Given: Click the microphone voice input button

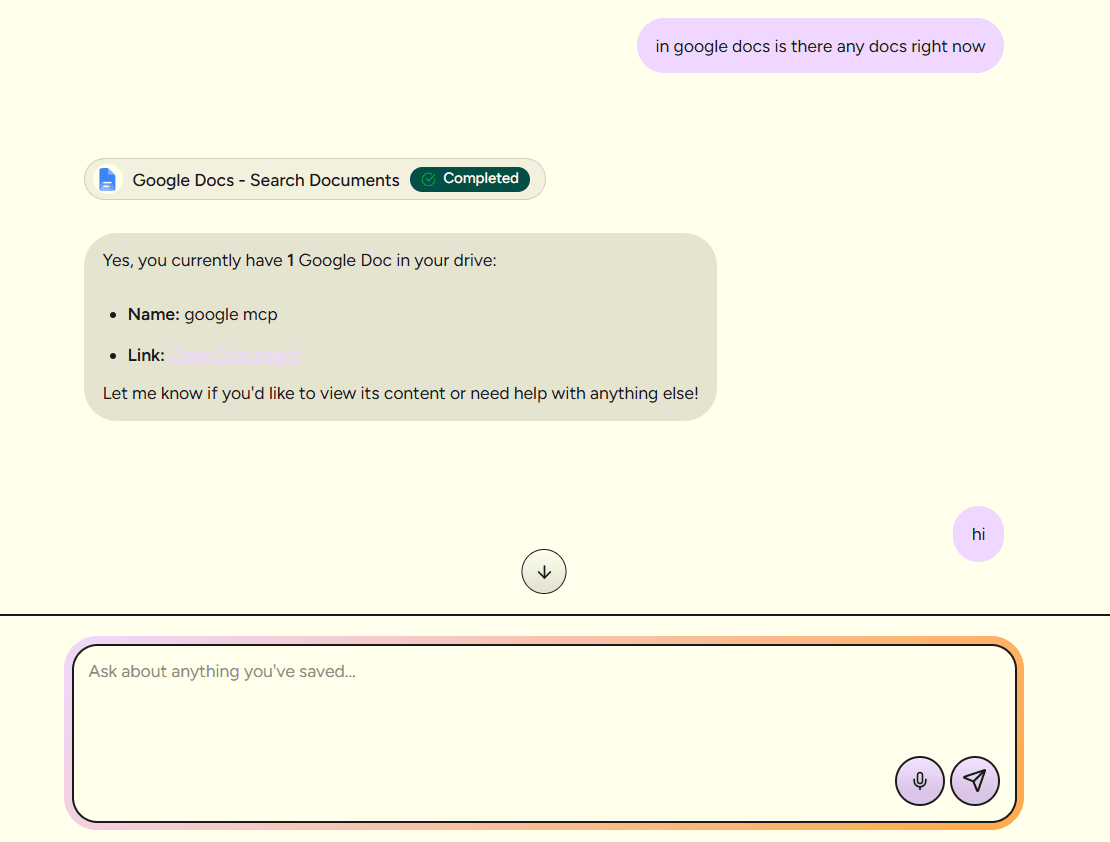Looking at the screenshot, I should tap(920, 781).
